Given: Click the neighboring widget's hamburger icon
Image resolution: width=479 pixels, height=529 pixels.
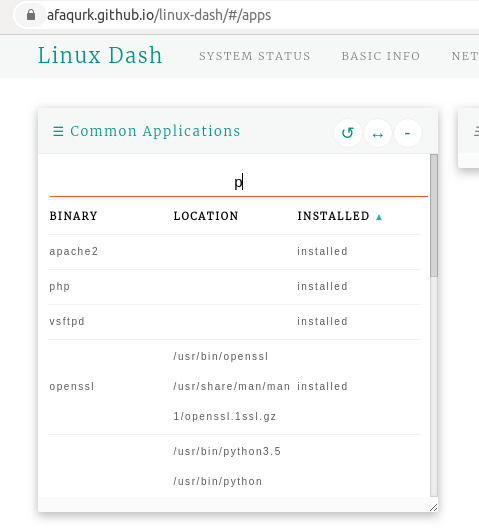Looking at the screenshot, I should coord(476,131).
